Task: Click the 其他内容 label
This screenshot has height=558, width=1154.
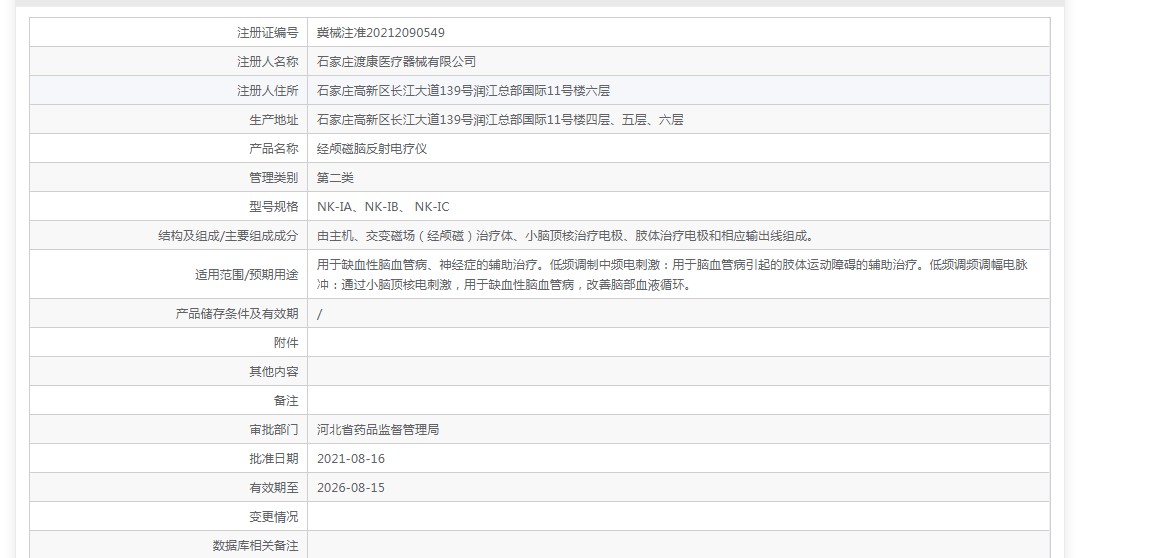Action: tap(274, 372)
